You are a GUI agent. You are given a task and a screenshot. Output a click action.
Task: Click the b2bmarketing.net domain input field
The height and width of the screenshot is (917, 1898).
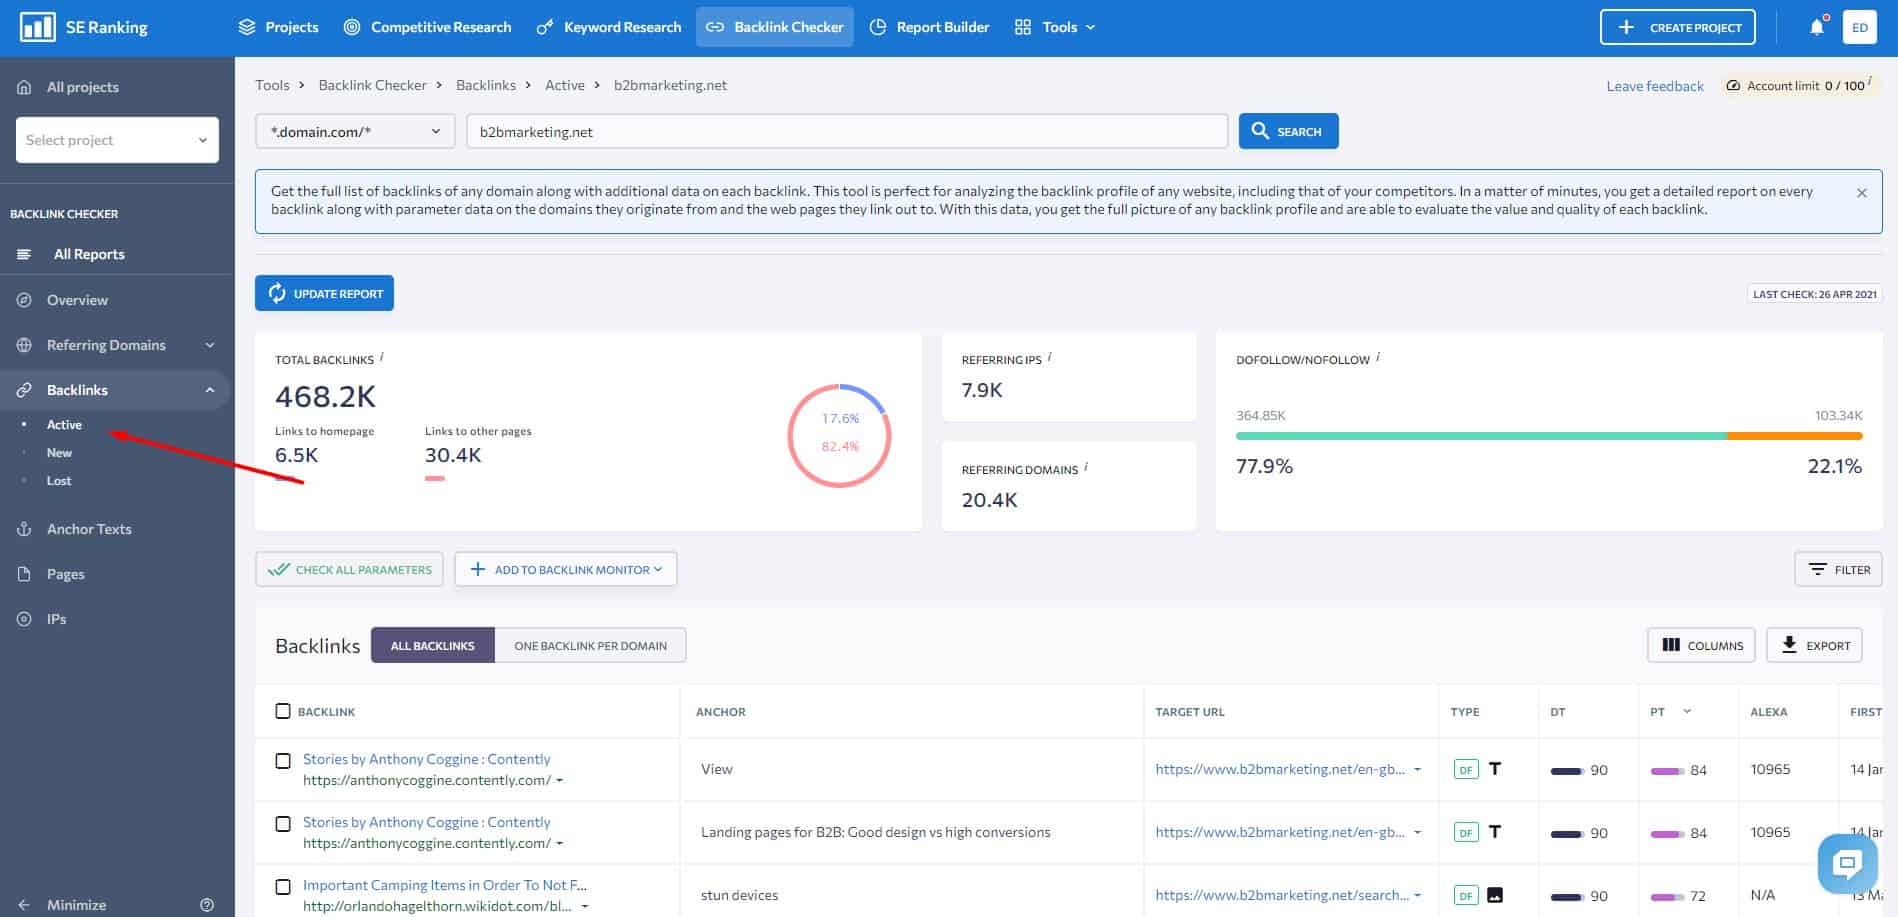[x=847, y=131]
